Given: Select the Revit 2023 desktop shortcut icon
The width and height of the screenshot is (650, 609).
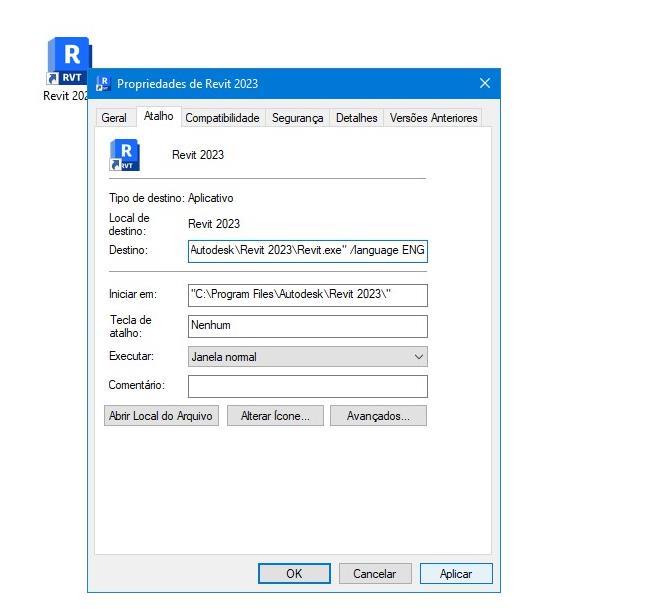Looking at the screenshot, I should coord(68,61).
